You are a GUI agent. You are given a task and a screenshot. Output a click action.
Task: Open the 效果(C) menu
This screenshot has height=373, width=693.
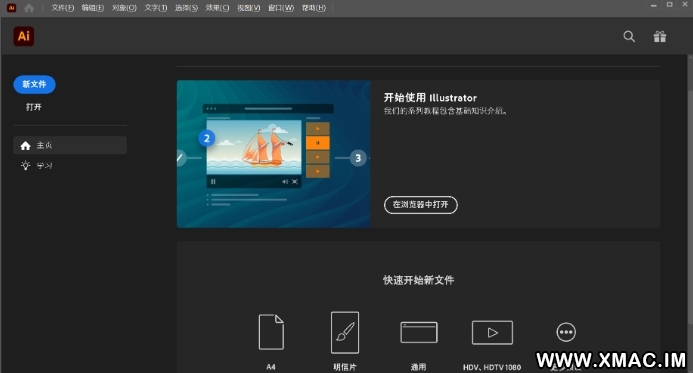[x=217, y=8]
